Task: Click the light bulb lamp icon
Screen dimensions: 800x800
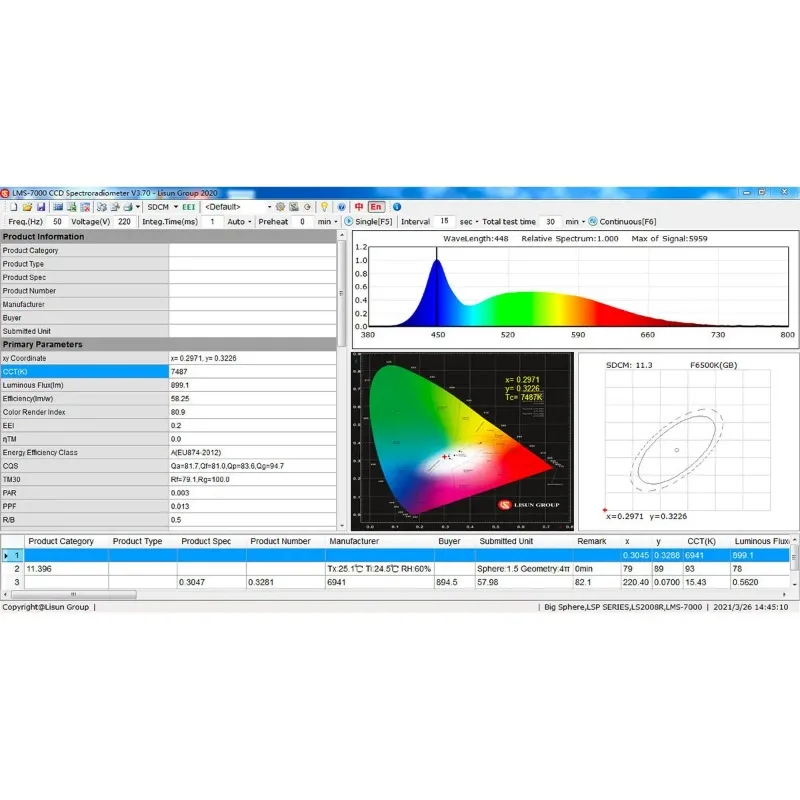Action: (x=324, y=207)
